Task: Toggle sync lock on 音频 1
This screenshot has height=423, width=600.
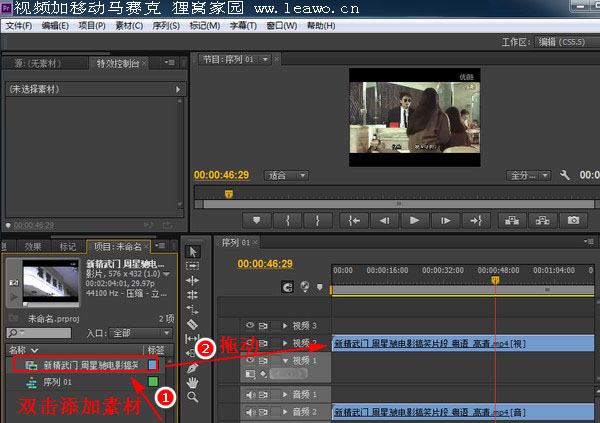Action: (263, 394)
